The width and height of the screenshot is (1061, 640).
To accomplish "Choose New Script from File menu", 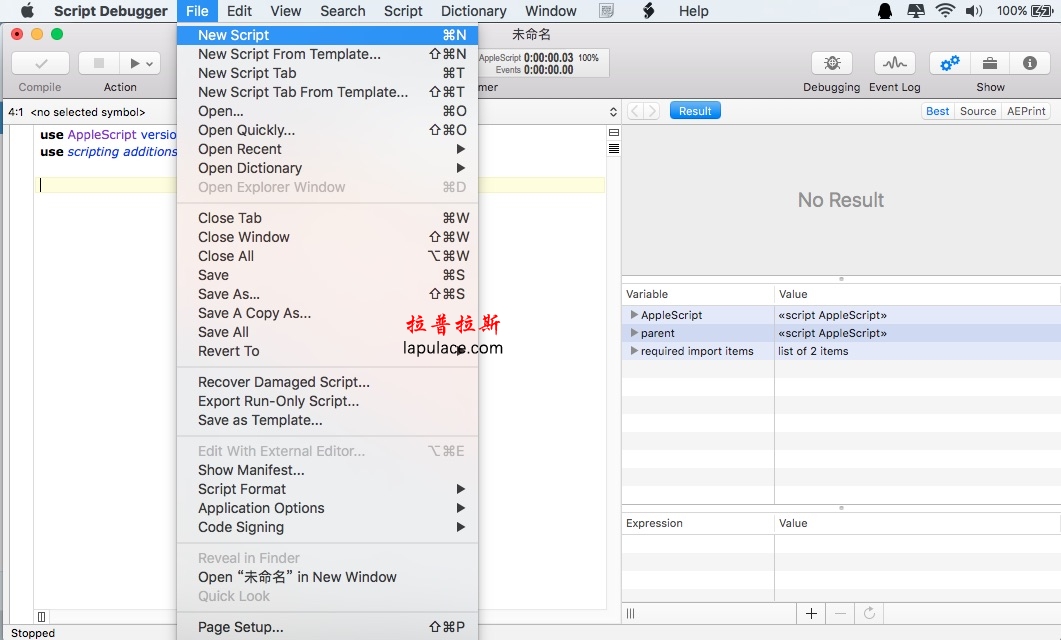I will coord(328,35).
